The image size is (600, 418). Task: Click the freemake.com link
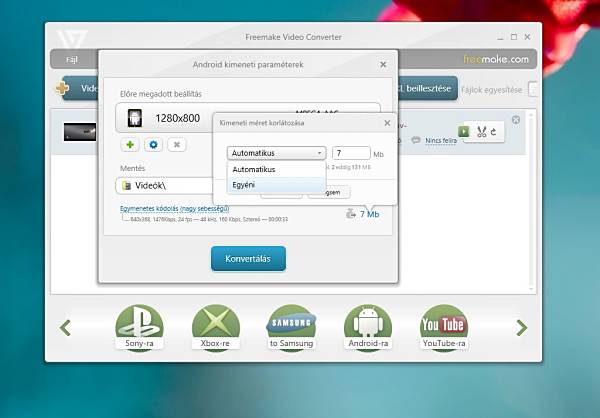click(x=496, y=59)
